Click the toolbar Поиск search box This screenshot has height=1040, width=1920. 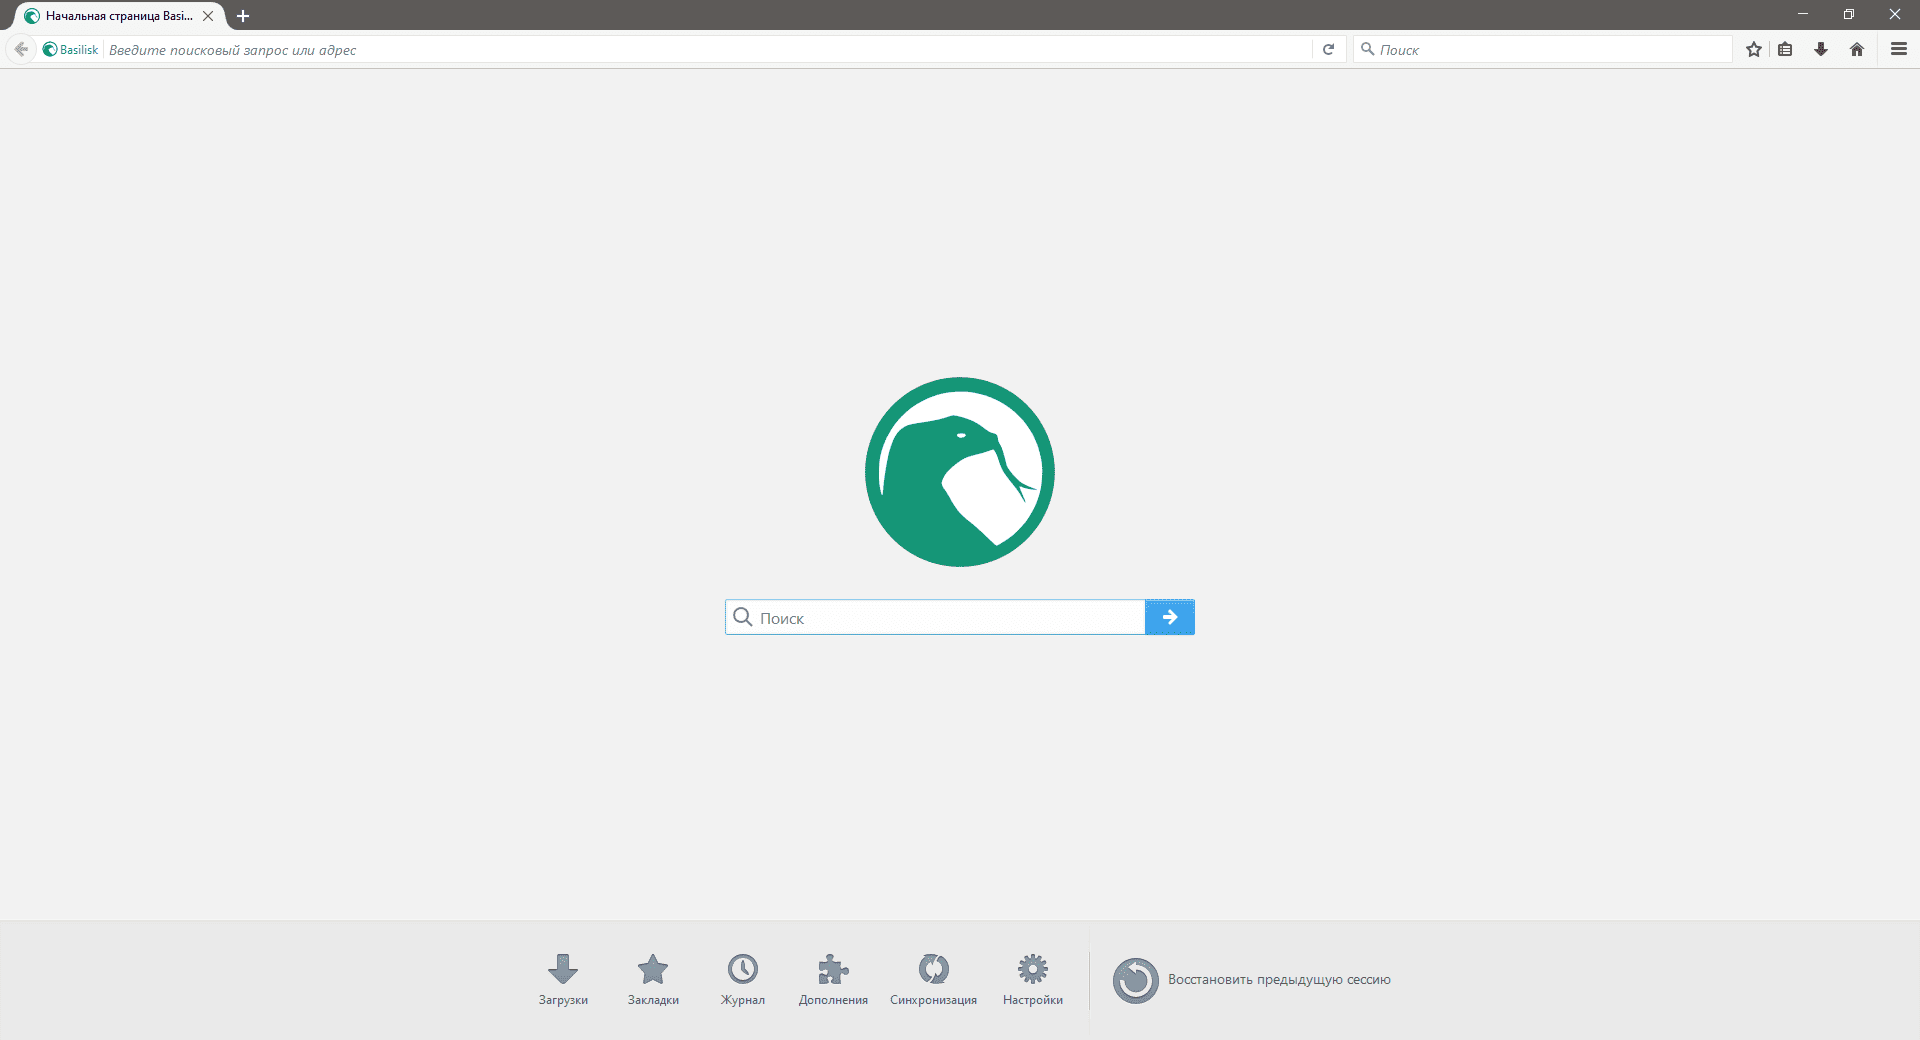pos(1543,49)
